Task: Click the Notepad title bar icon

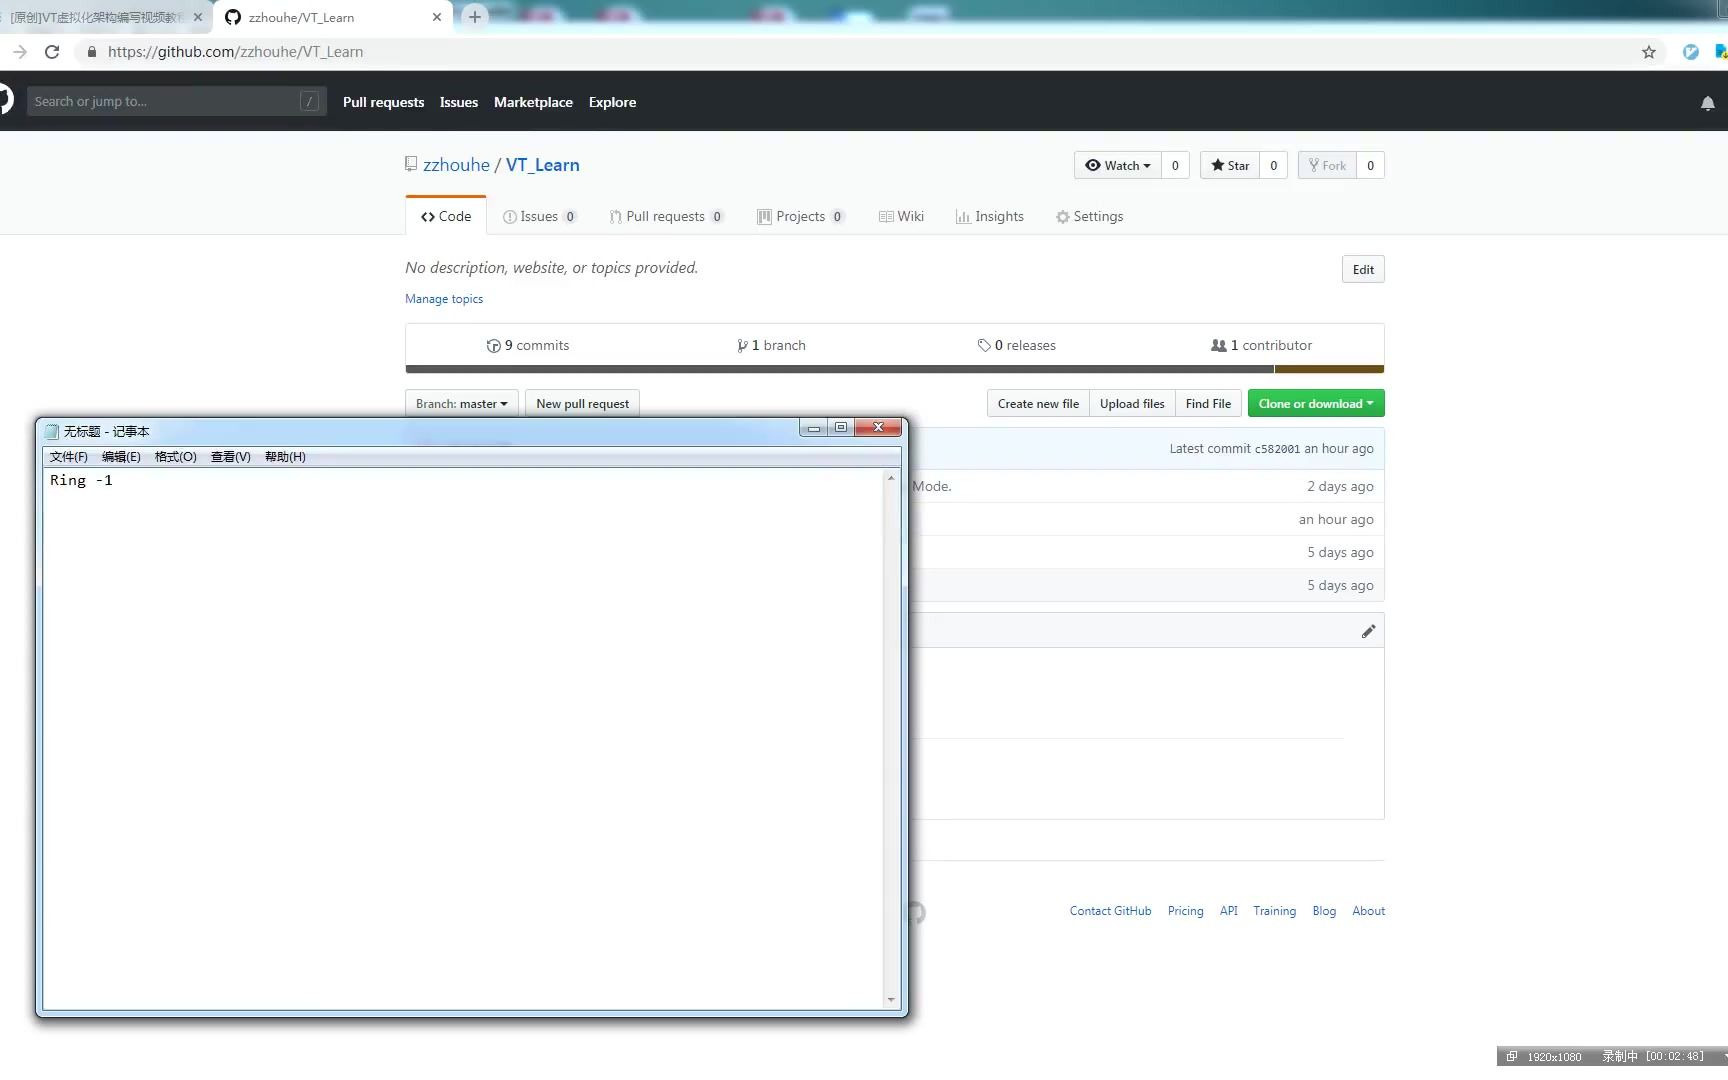Action: [x=52, y=431]
